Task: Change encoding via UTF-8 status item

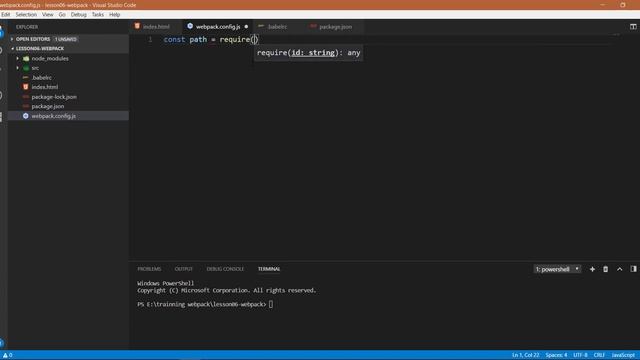Action: [580, 355]
